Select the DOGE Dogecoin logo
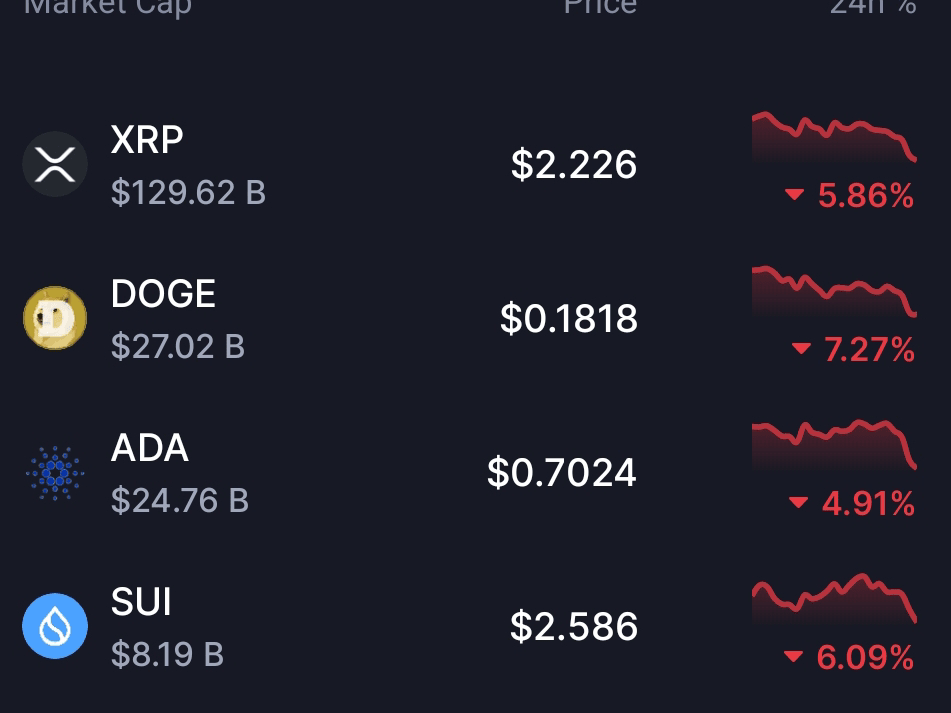Image resolution: width=951 pixels, height=713 pixels. 55,318
